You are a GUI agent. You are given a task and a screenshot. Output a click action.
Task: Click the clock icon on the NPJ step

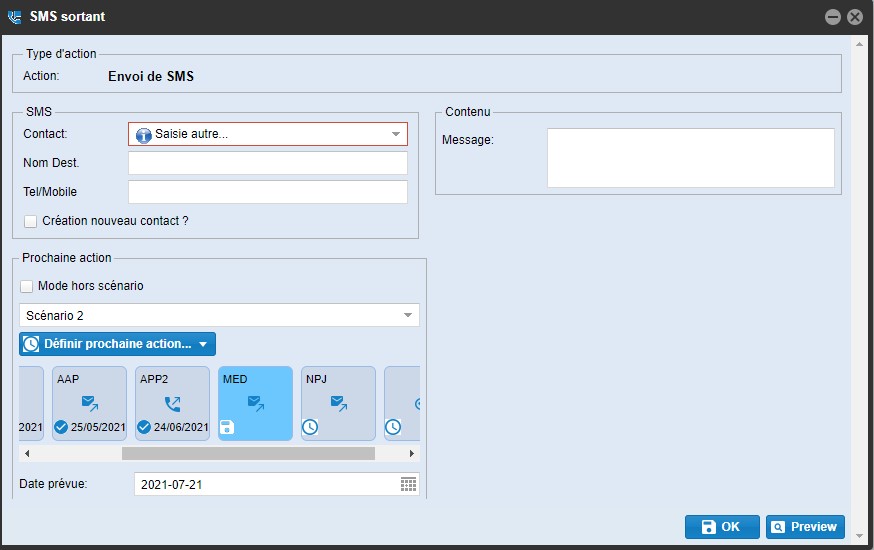[x=311, y=427]
